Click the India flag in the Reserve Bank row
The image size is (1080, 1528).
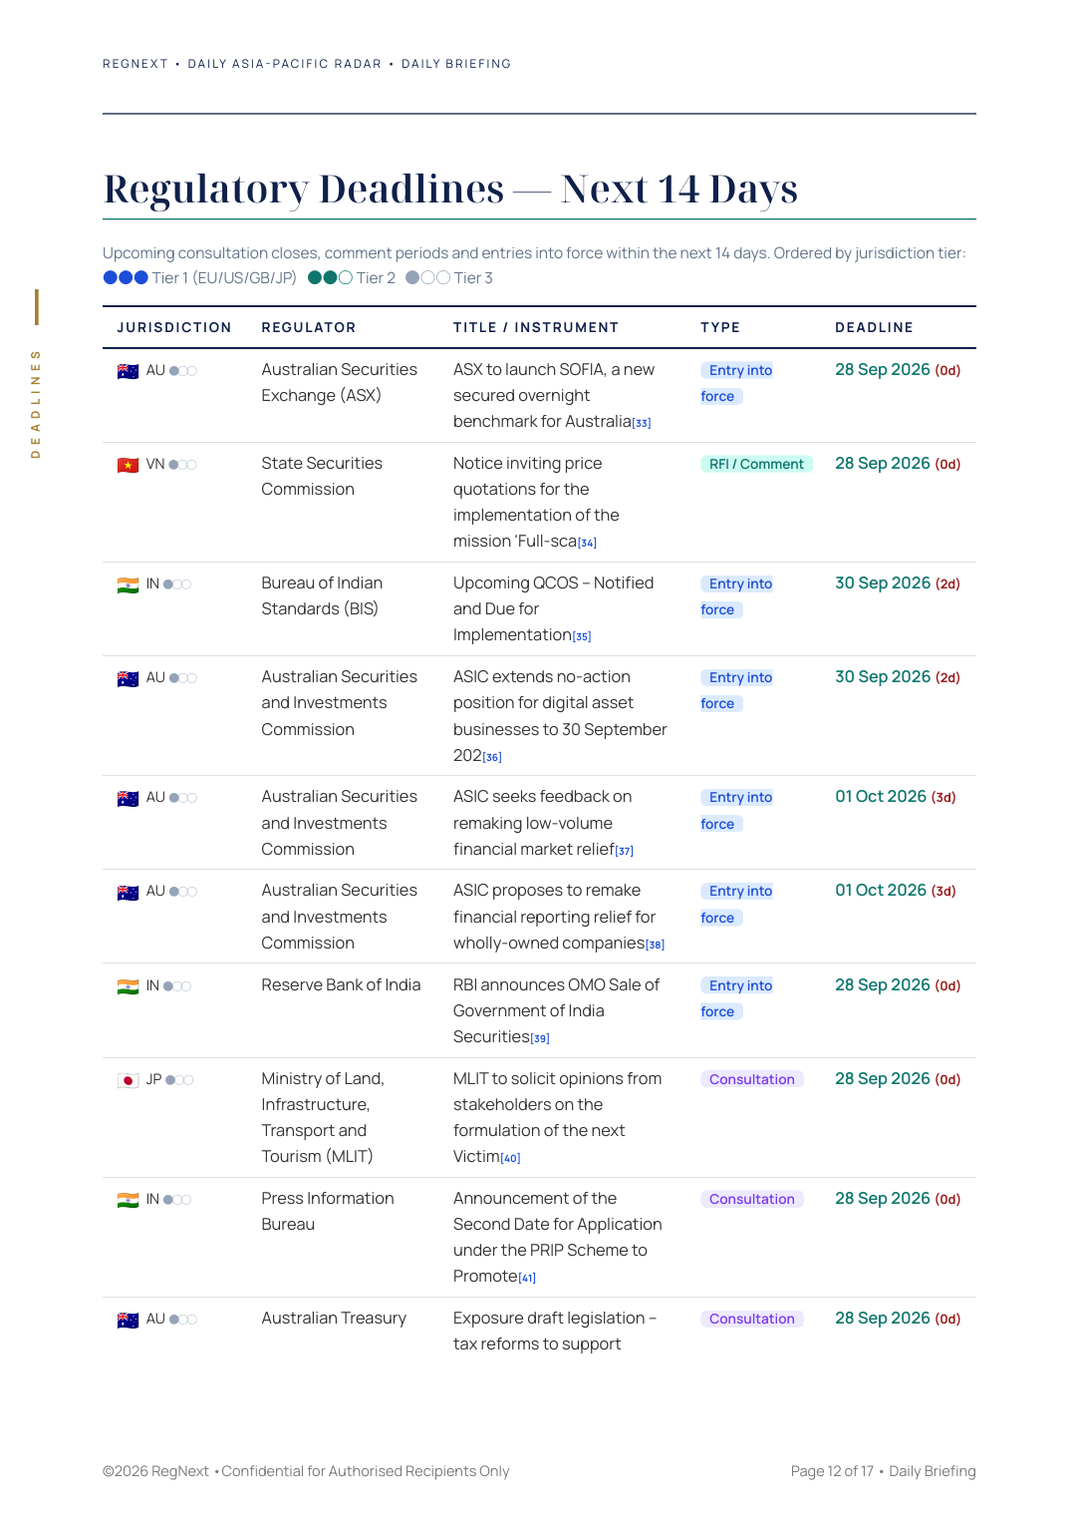[128, 987]
